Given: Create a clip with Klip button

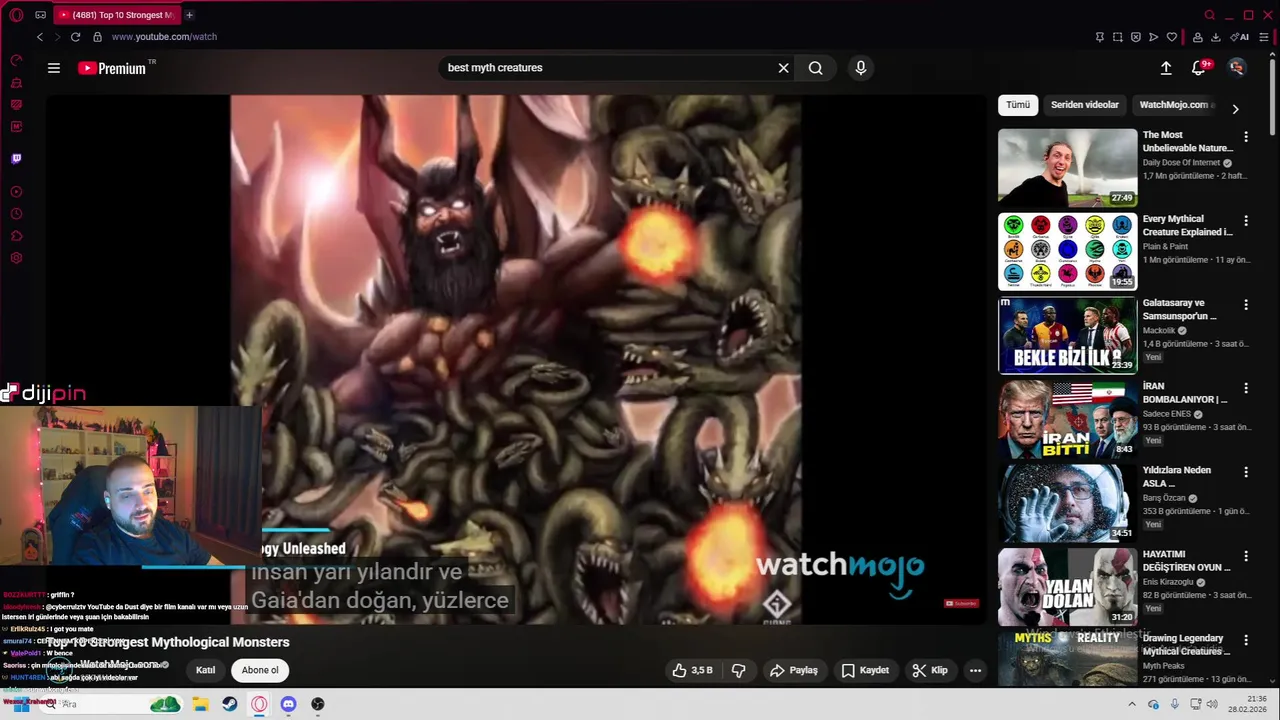Looking at the screenshot, I should [x=930, y=670].
